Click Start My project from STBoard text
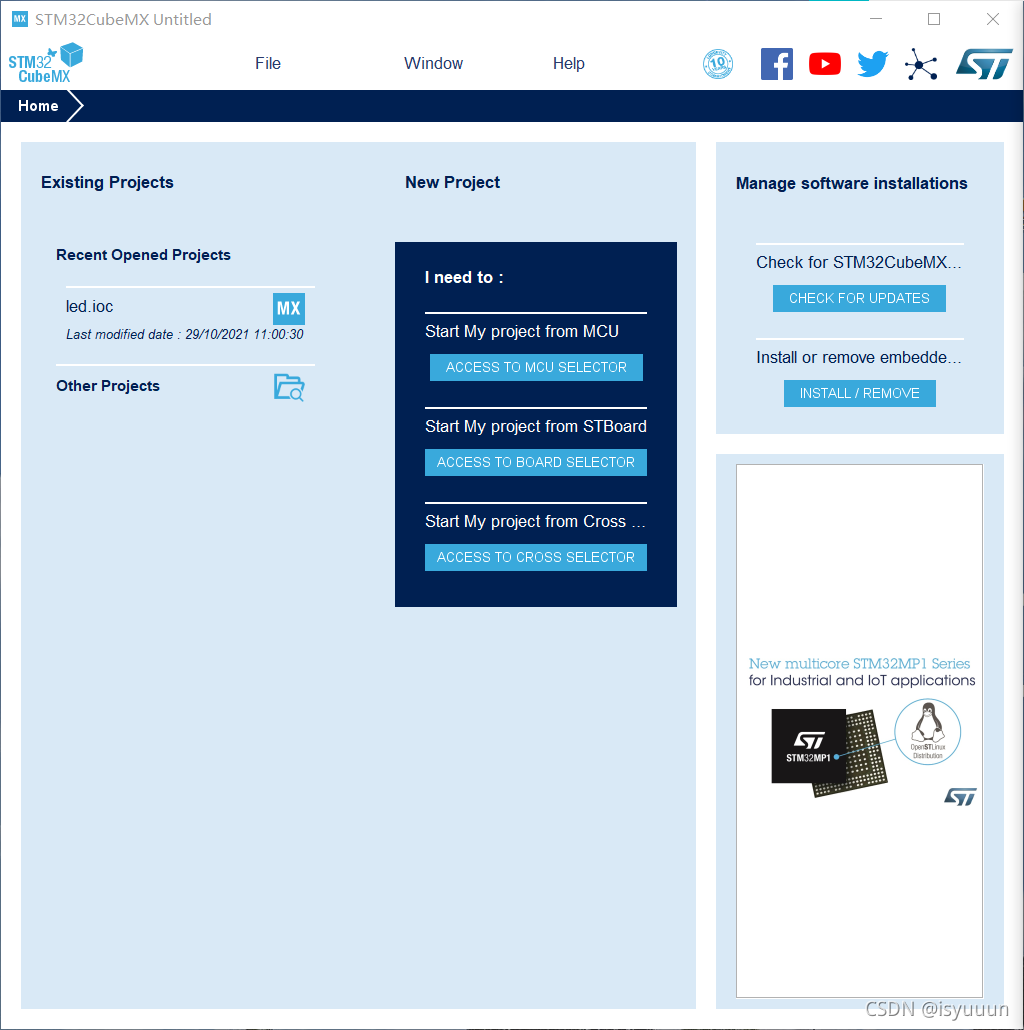Viewport: 1024px width, 1030px height. pos(535,426)
